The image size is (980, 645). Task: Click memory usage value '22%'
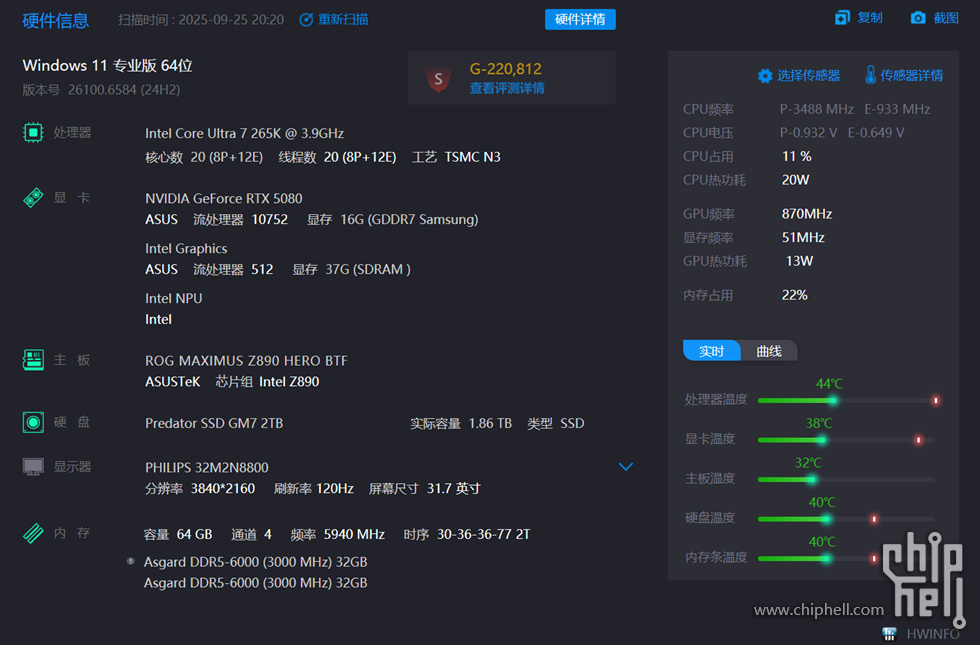point(794,295)
